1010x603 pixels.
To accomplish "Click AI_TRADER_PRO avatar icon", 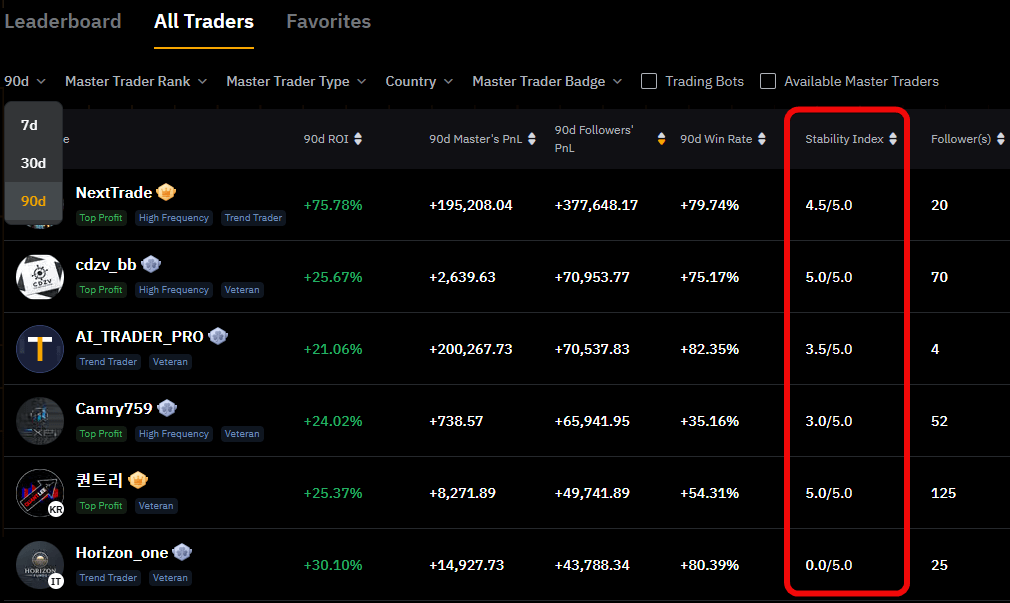I will (x=40, y=349).
